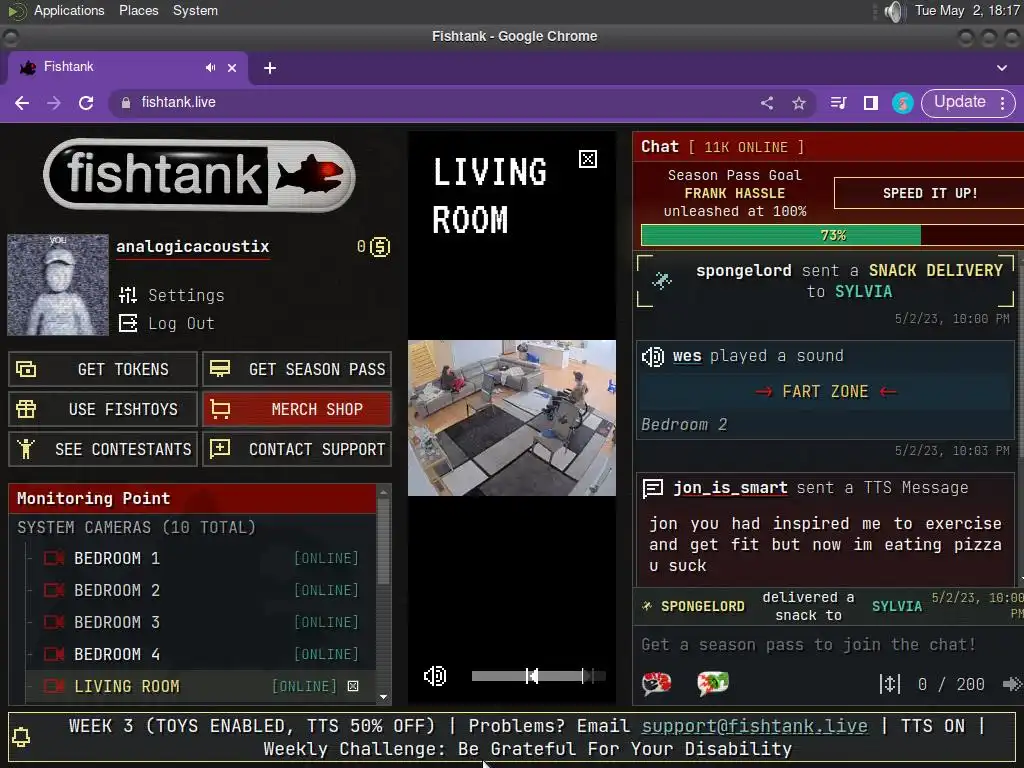This screenshot has width=1024, height=768.
Task: Reload the fishtank.live page
Action: [86, 103]
